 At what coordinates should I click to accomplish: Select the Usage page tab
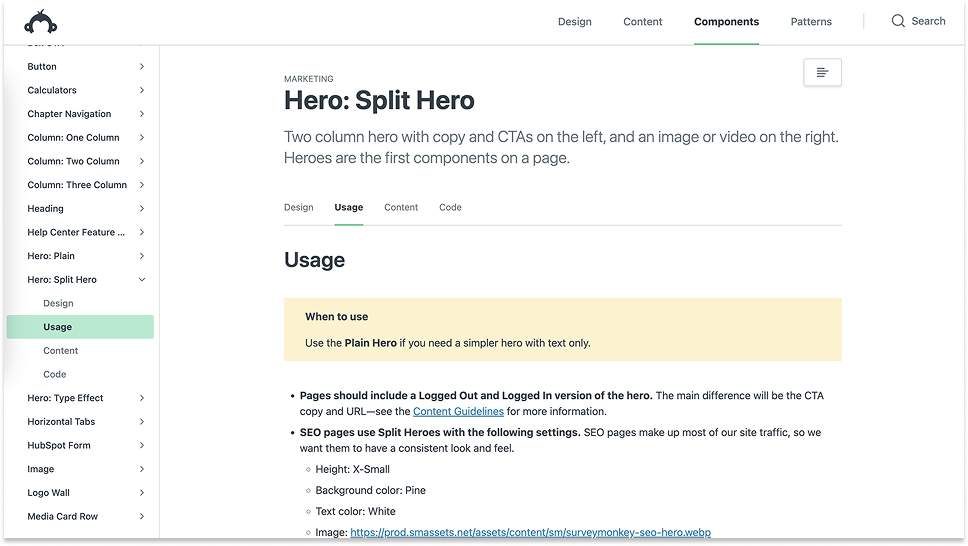[x=349, y=208]
